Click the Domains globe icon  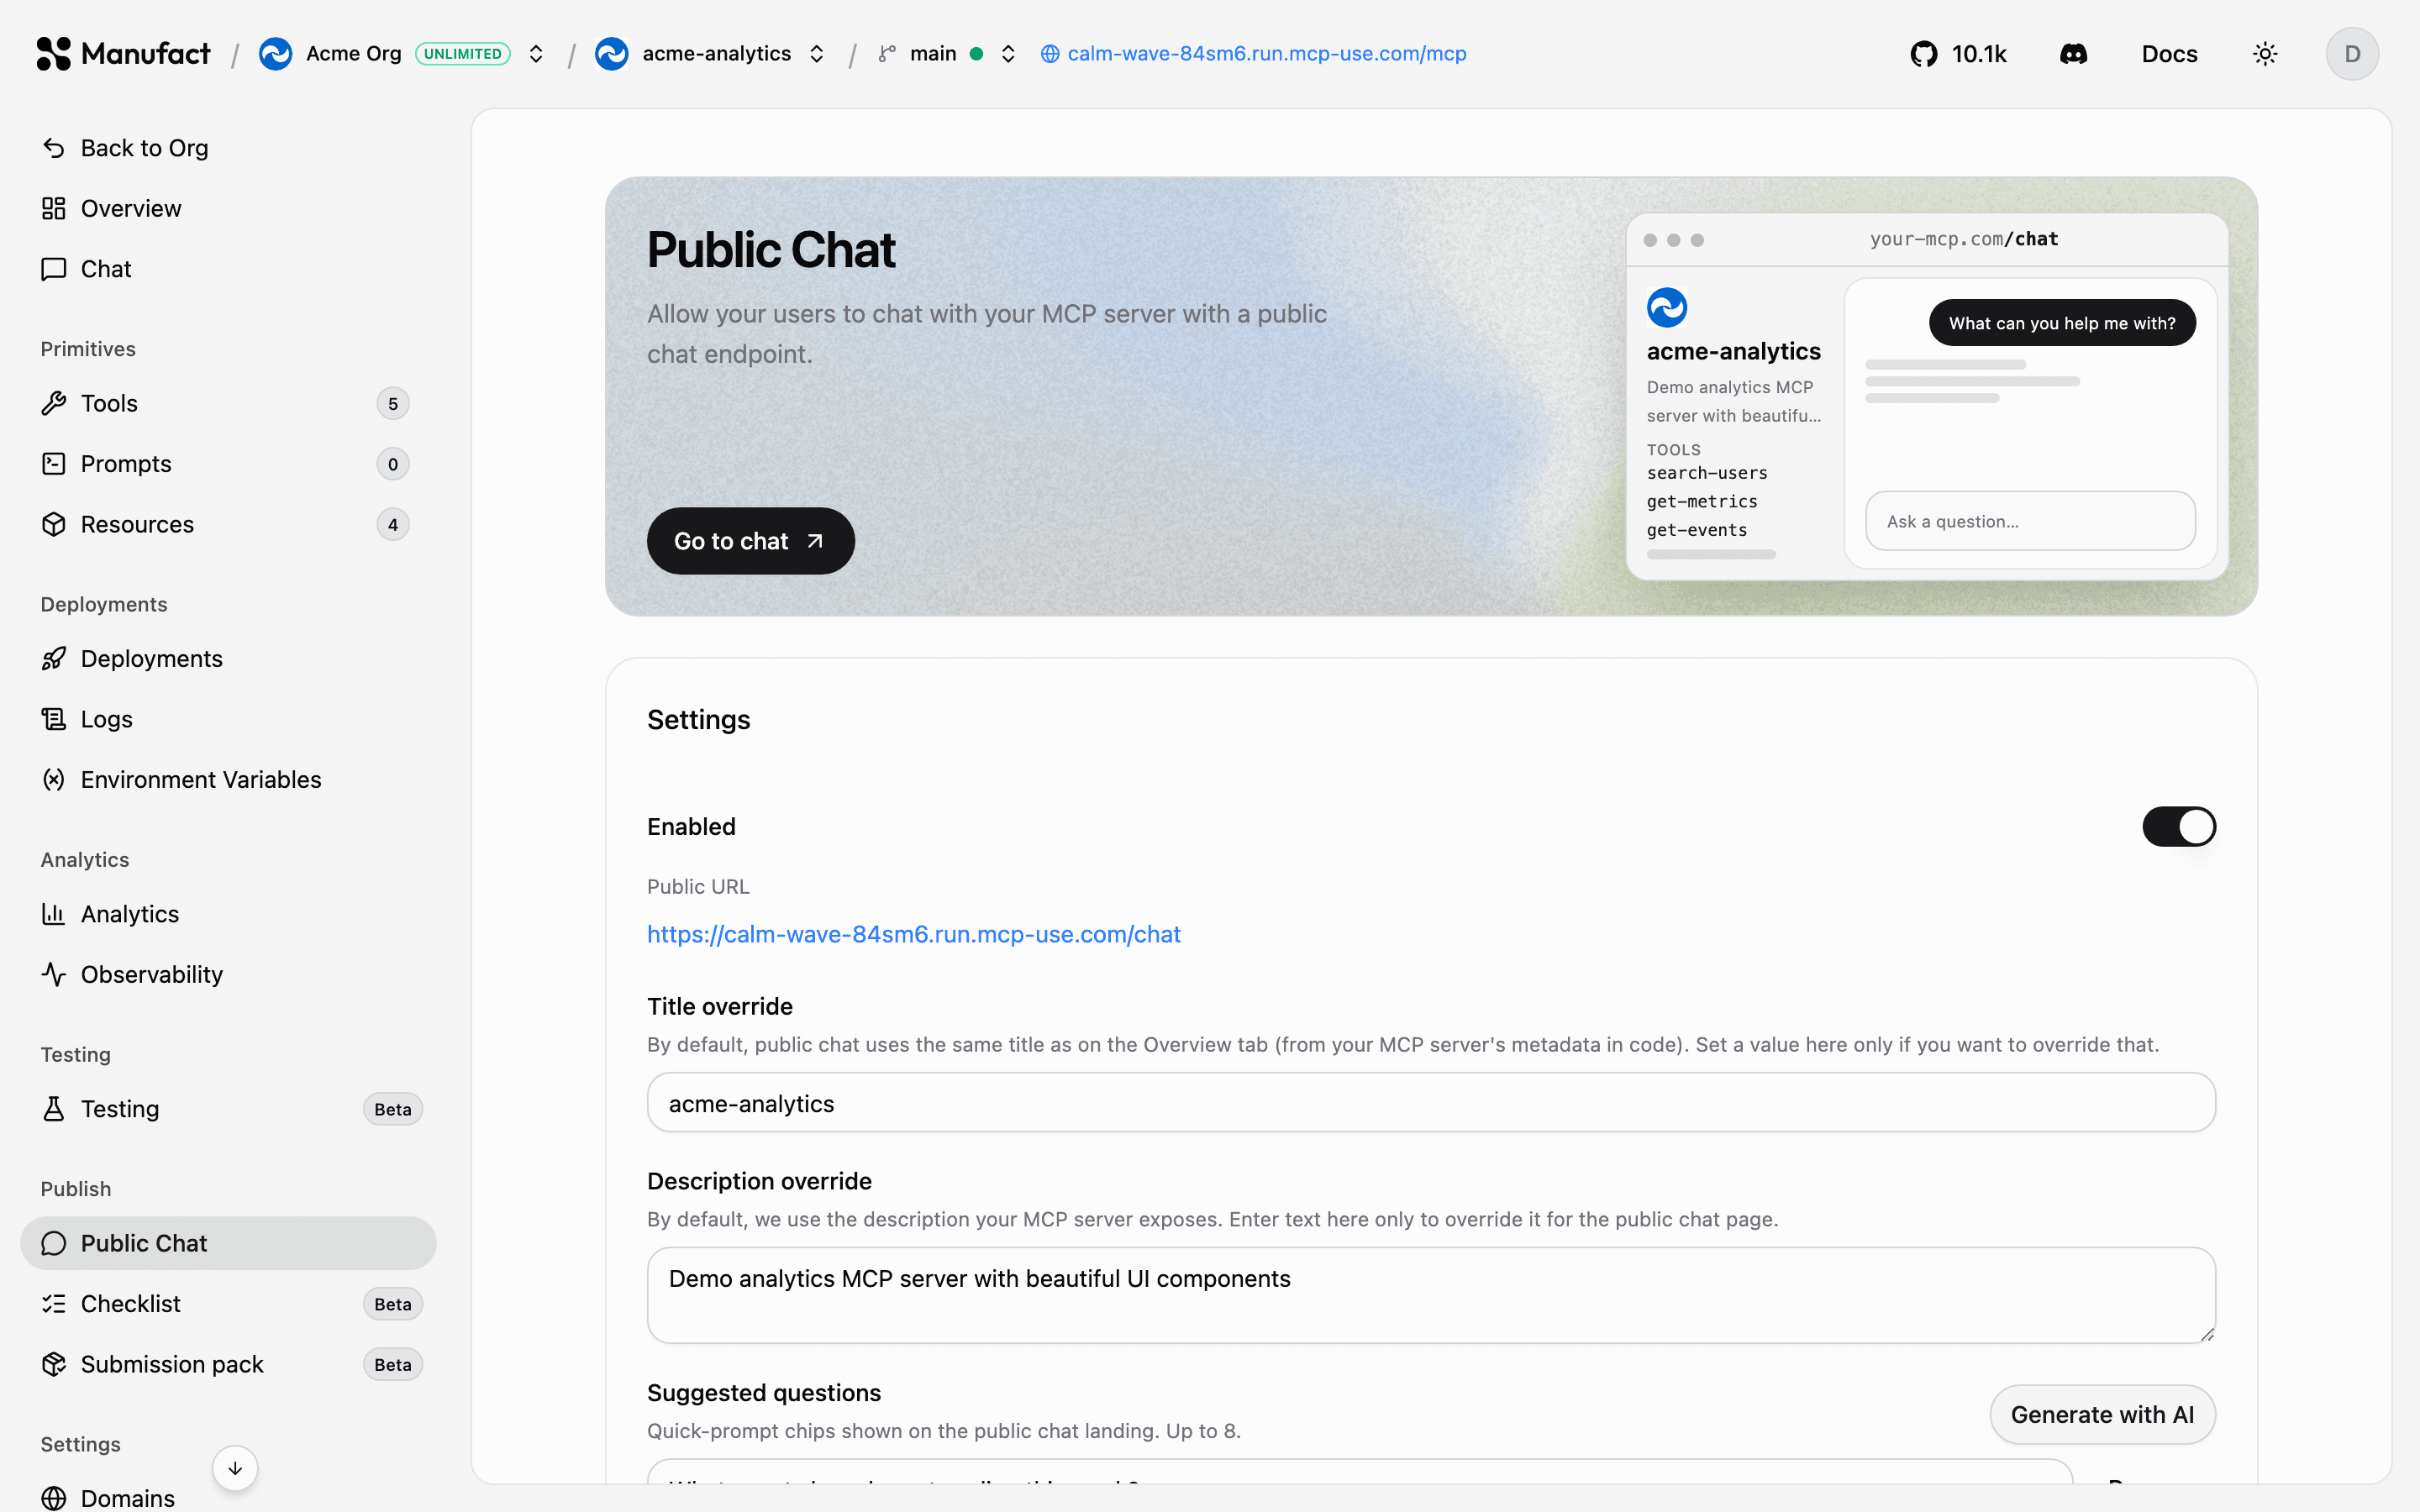pos(54,1498)
